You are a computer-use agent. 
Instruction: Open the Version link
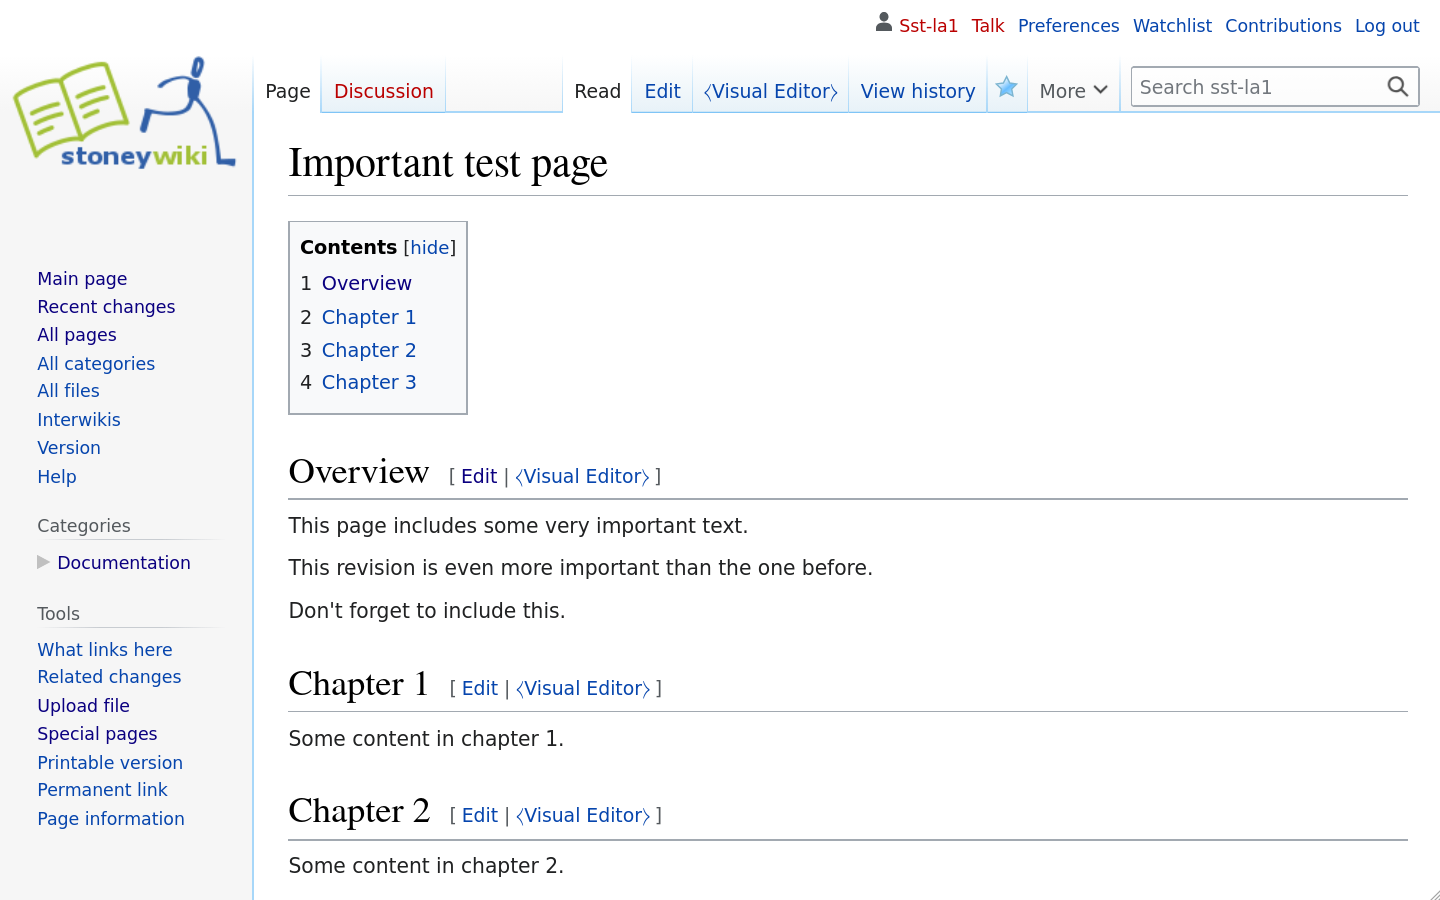pyautogui.click(x=69, y=448)
